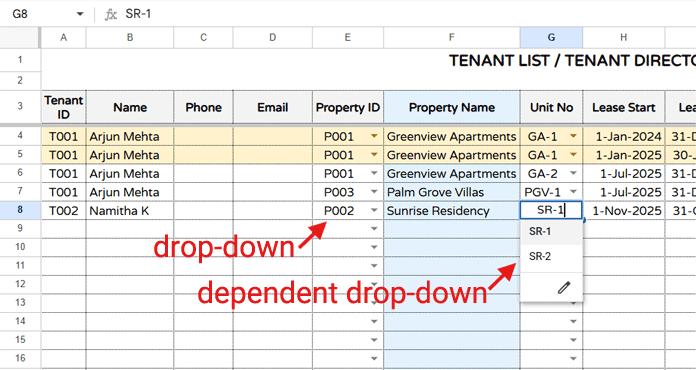This screenshot has height=370, width=696.
Task: Open Property ID dropdown for P003
Action: (x=374, y=192)
